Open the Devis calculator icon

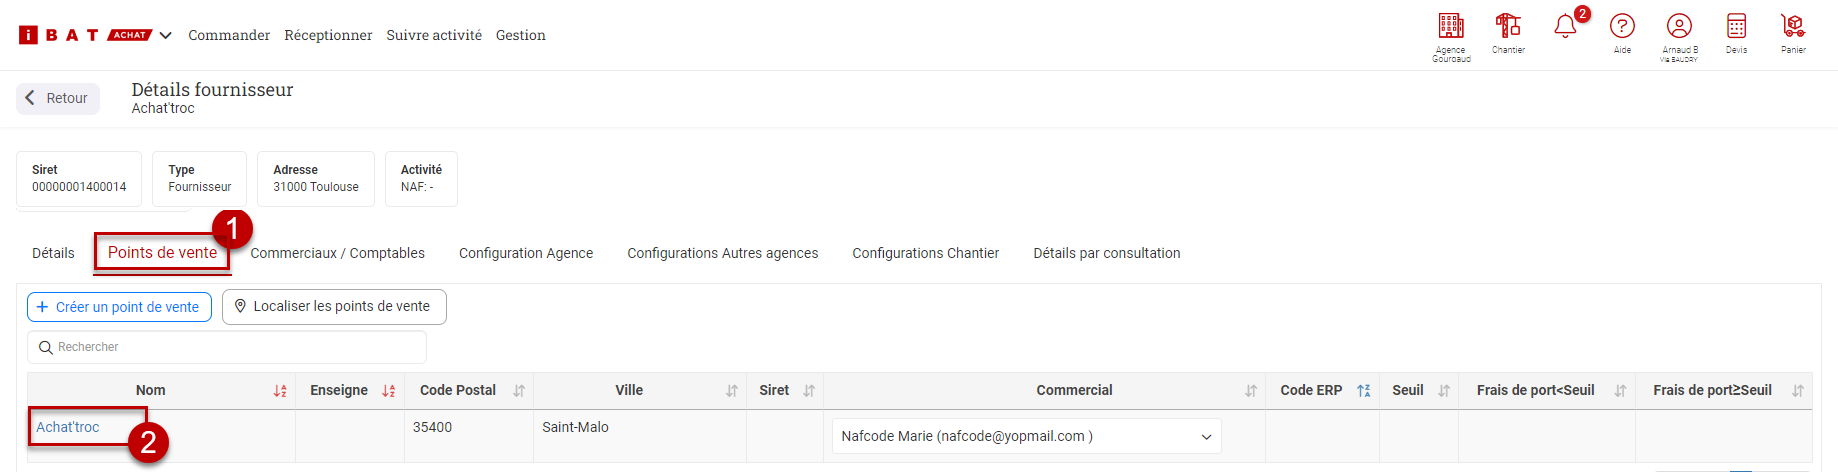point(1736,26)
